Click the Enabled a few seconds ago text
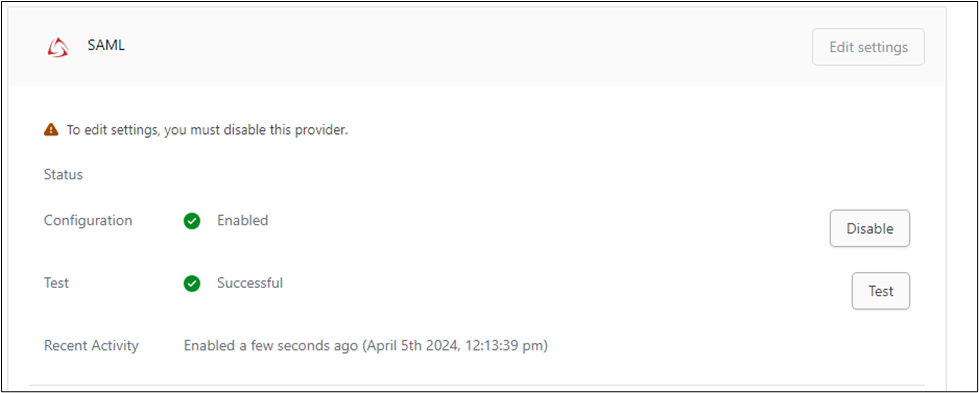The image size is (979, 393). pos(271,346)
